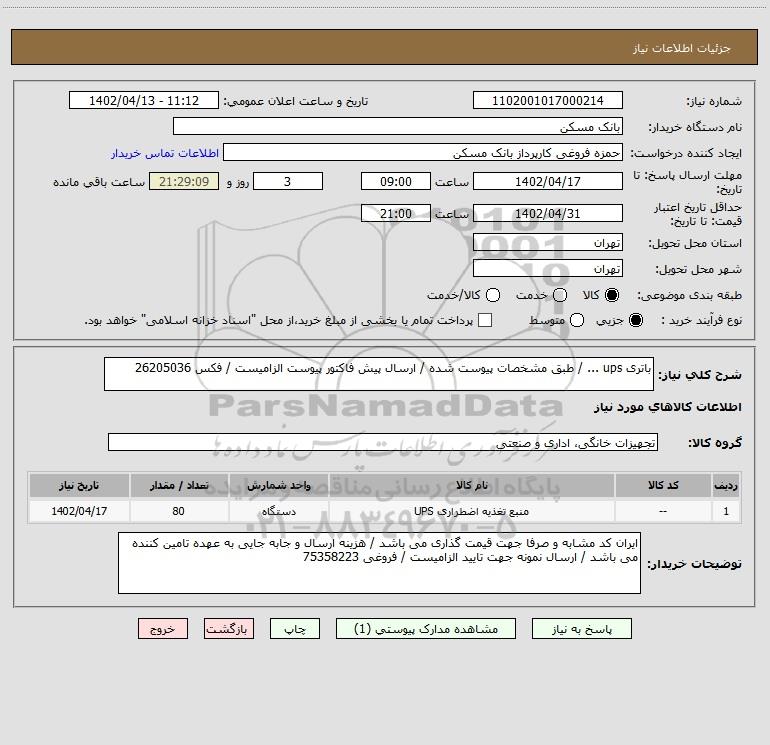This screenshot has width=770, height=745.
Task: Click the پاسخ به نیاز button
Action: coord(581,628)
